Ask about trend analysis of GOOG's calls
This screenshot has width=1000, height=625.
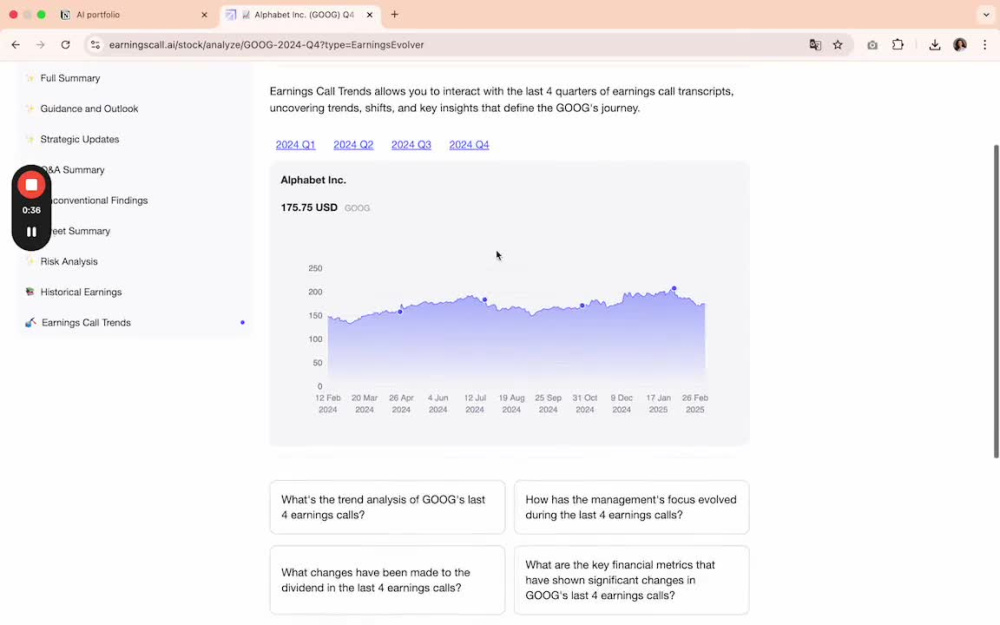[387, 507]
